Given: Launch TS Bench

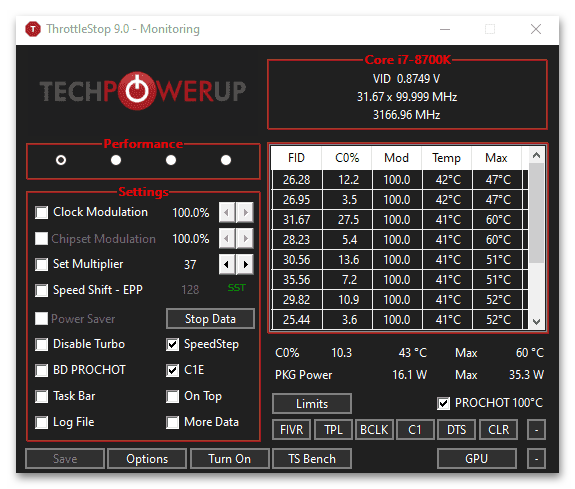Looking at the screenshot, I should 312,459.
